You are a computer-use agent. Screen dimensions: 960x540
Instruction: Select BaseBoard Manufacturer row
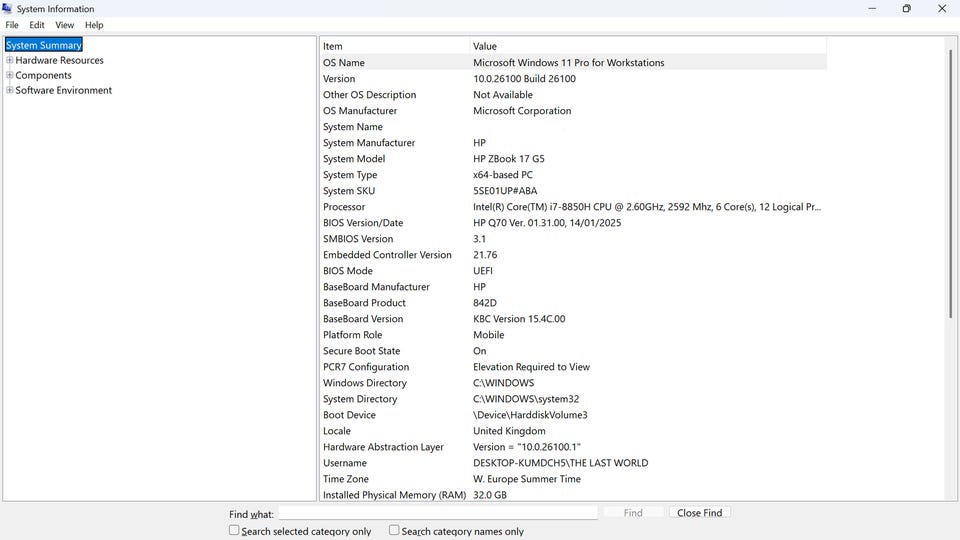pos(573,287)
